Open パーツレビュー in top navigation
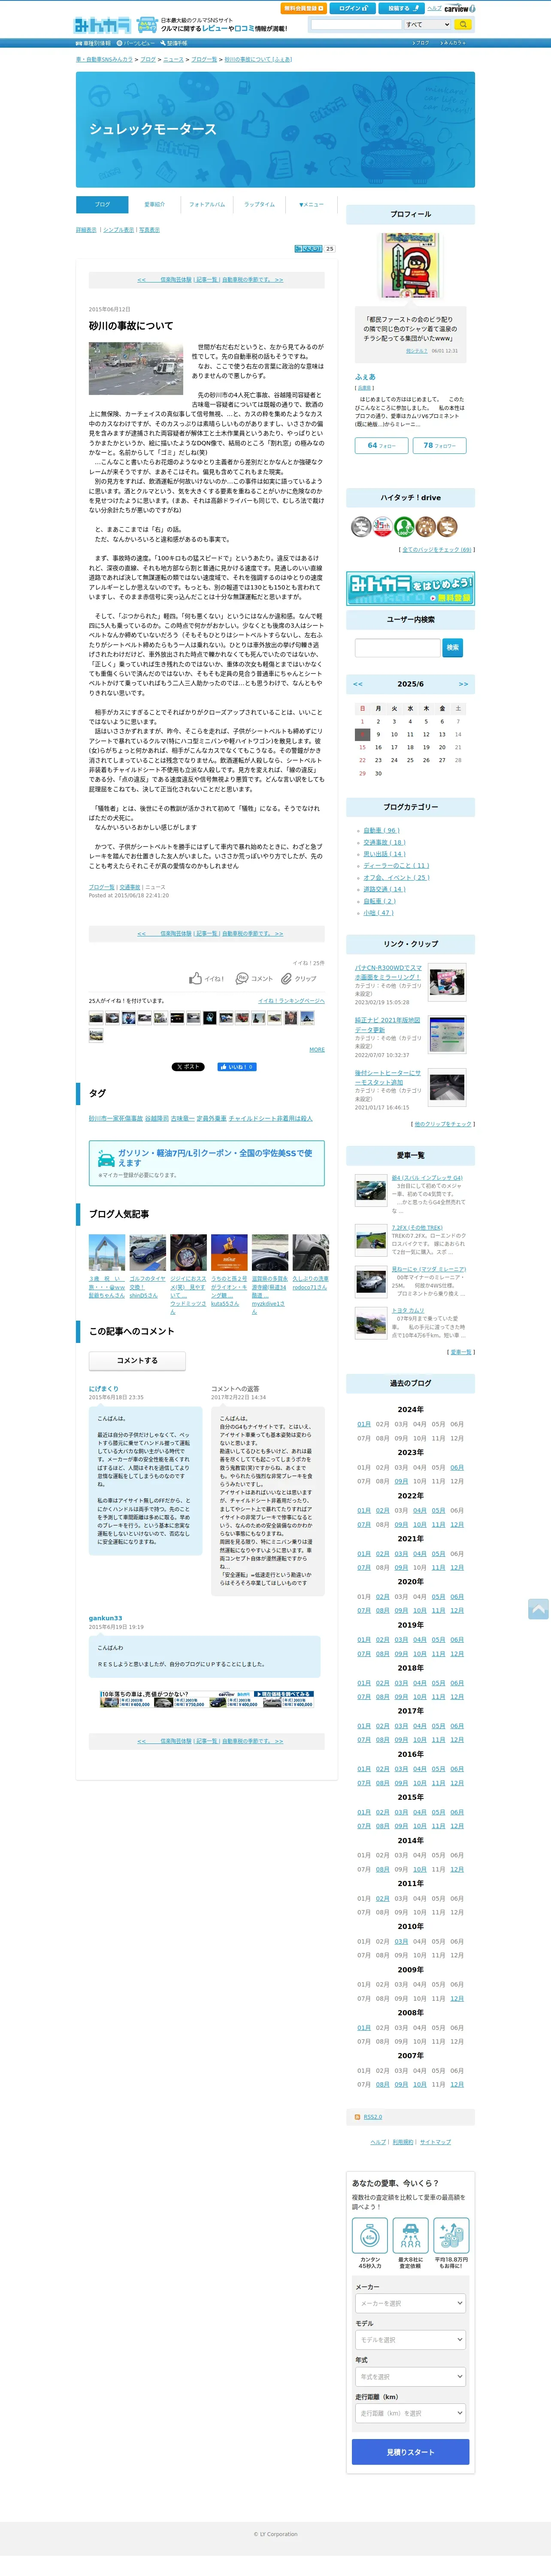 pyautogui.click(x=135, y=43)
